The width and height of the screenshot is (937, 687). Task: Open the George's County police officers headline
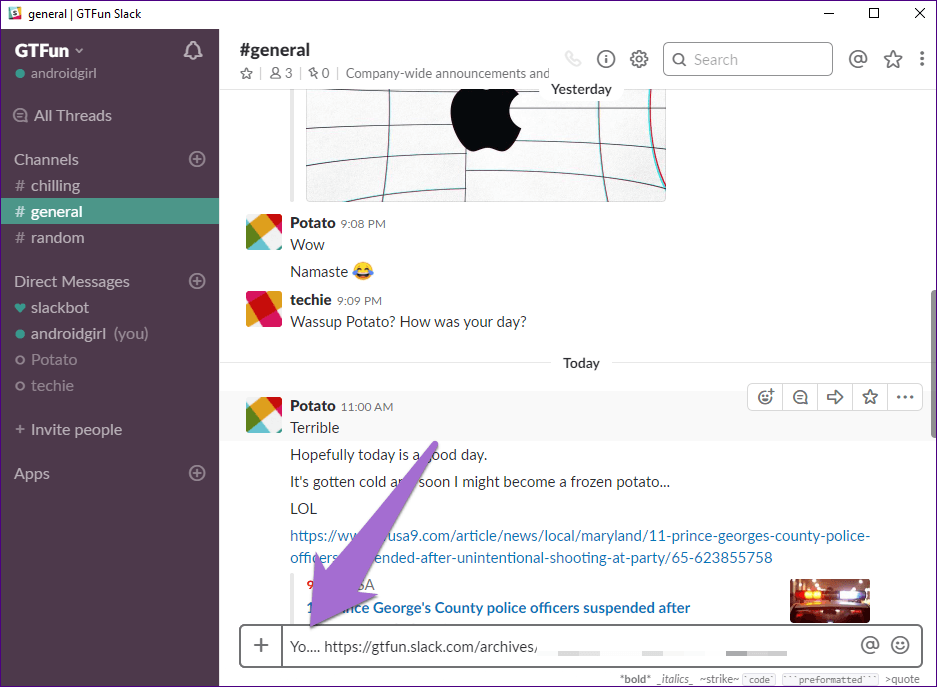click(498, 608)
